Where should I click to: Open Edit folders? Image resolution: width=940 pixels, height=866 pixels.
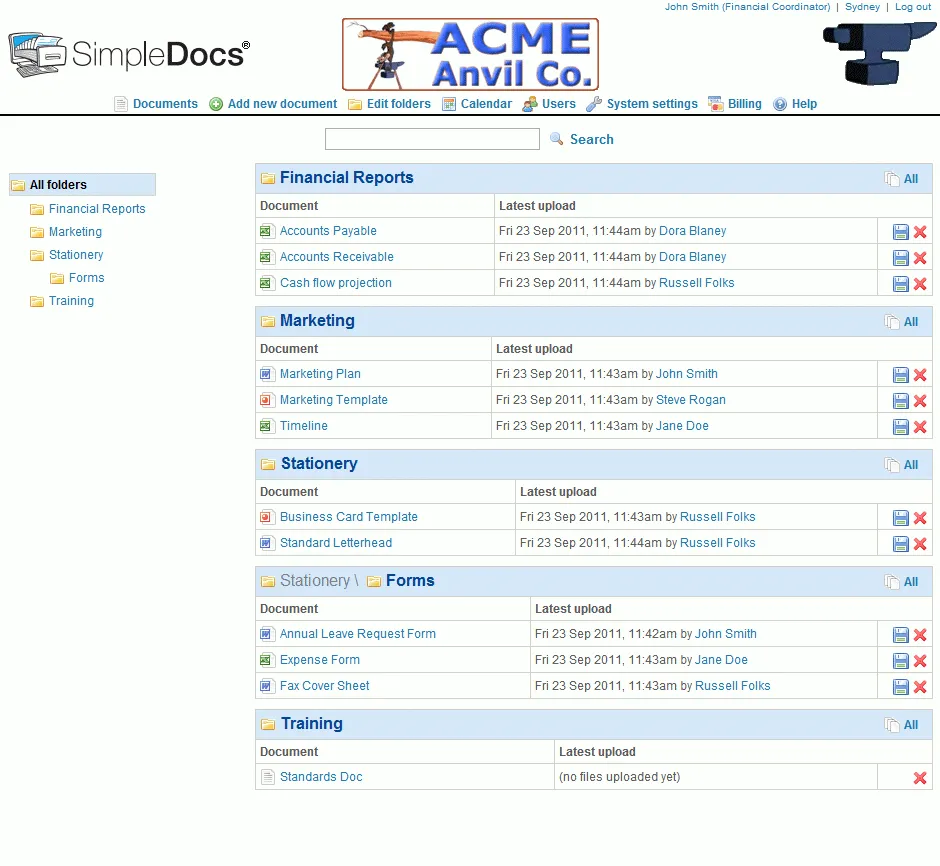(396, 103)
